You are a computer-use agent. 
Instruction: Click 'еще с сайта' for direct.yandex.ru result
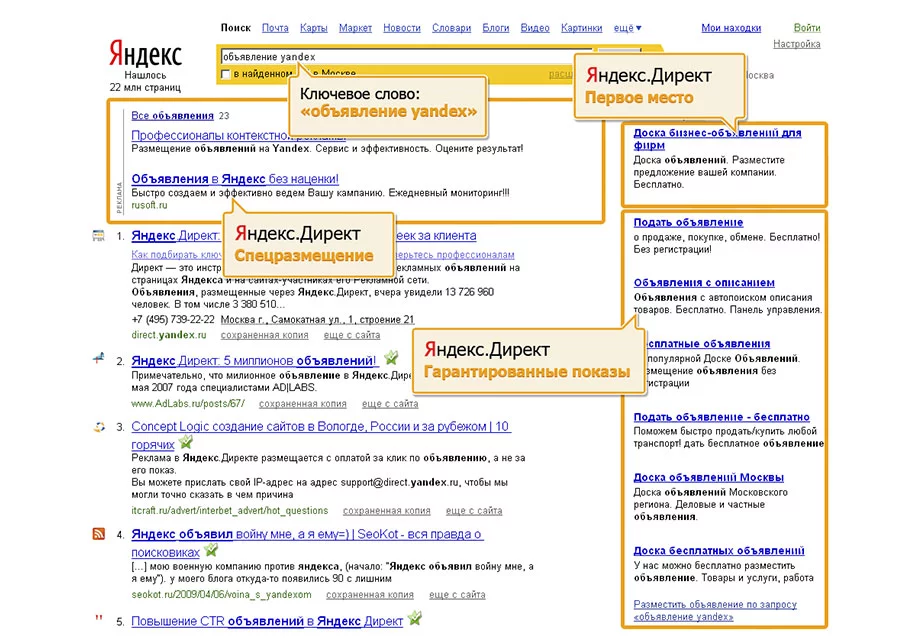[x=352, y=335]
